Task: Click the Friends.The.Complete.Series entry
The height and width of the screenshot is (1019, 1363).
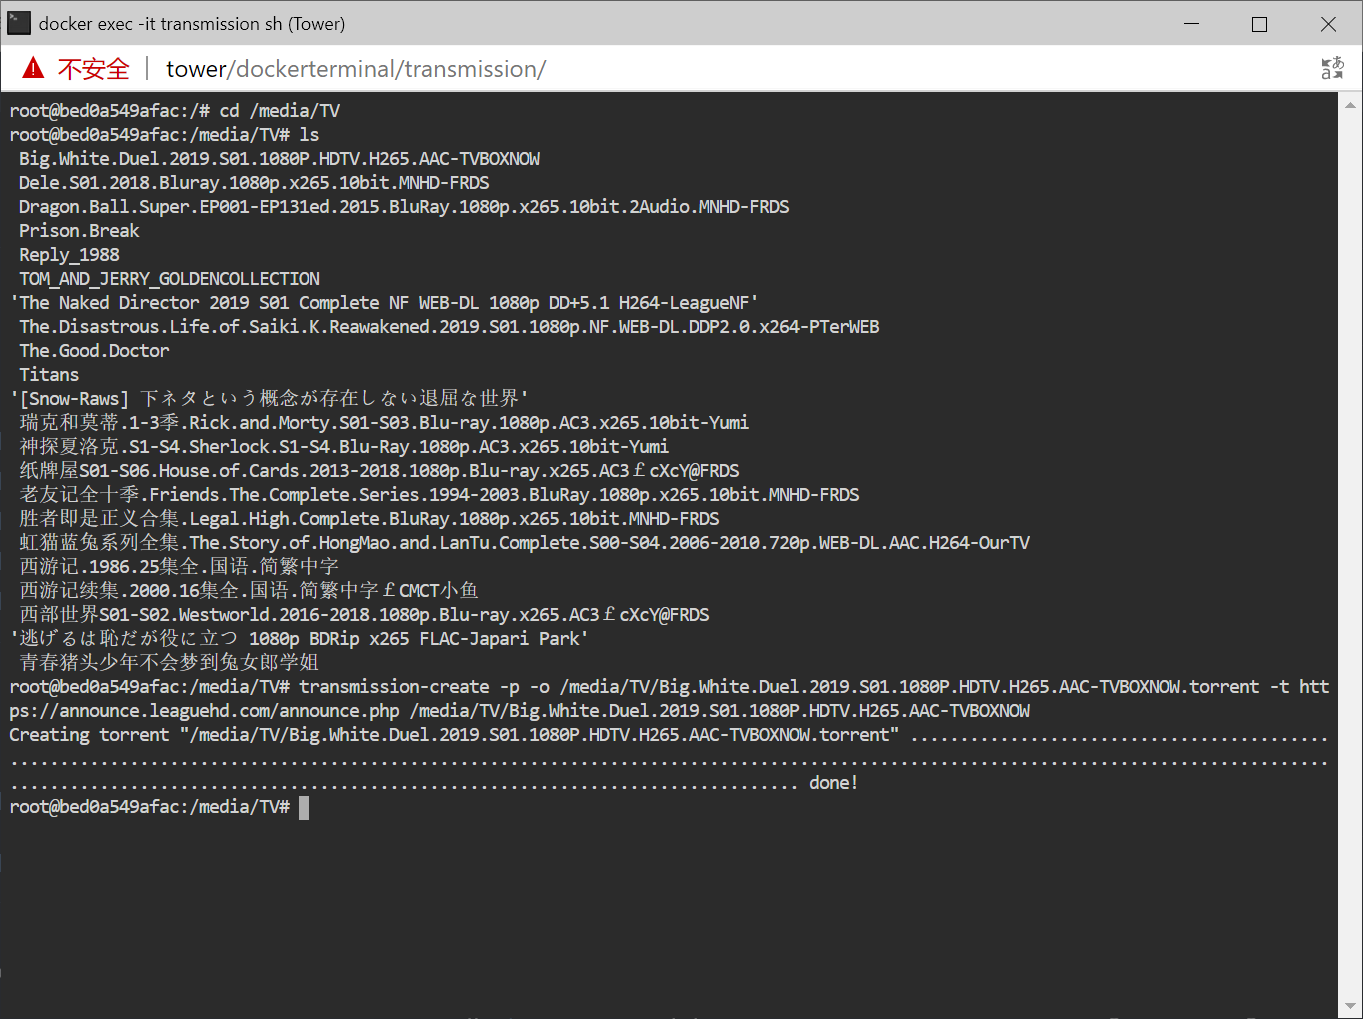Action: point(439,495)
